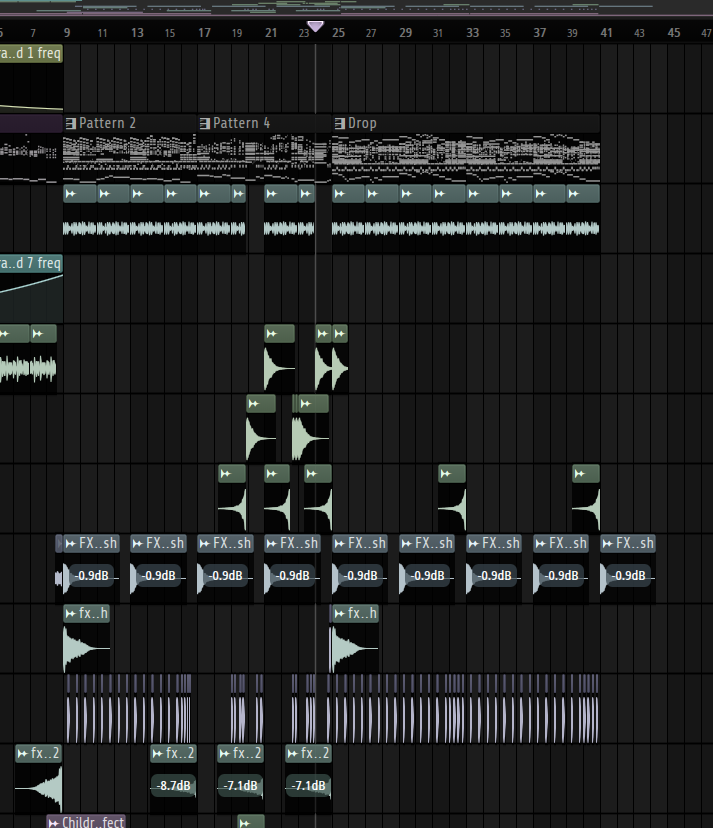Click the -8.7dB label on fx..2 clip
Viewport: 713px width, 828px height.
(x=173, y=786)
